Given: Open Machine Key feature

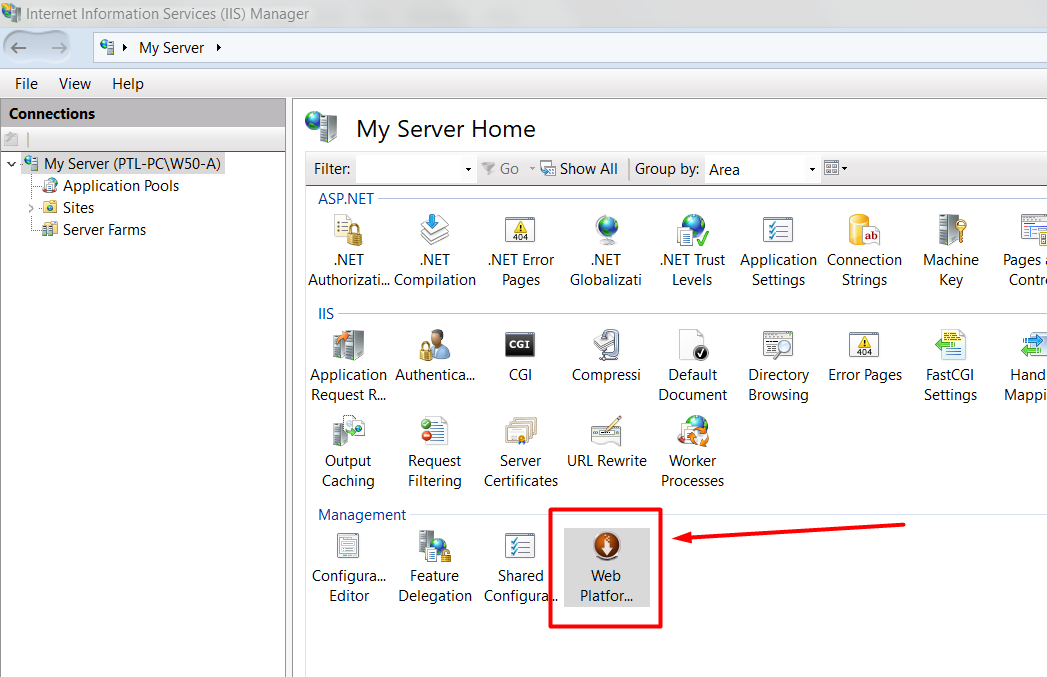Looking at the screenshot, I should (x=951, y=251).
